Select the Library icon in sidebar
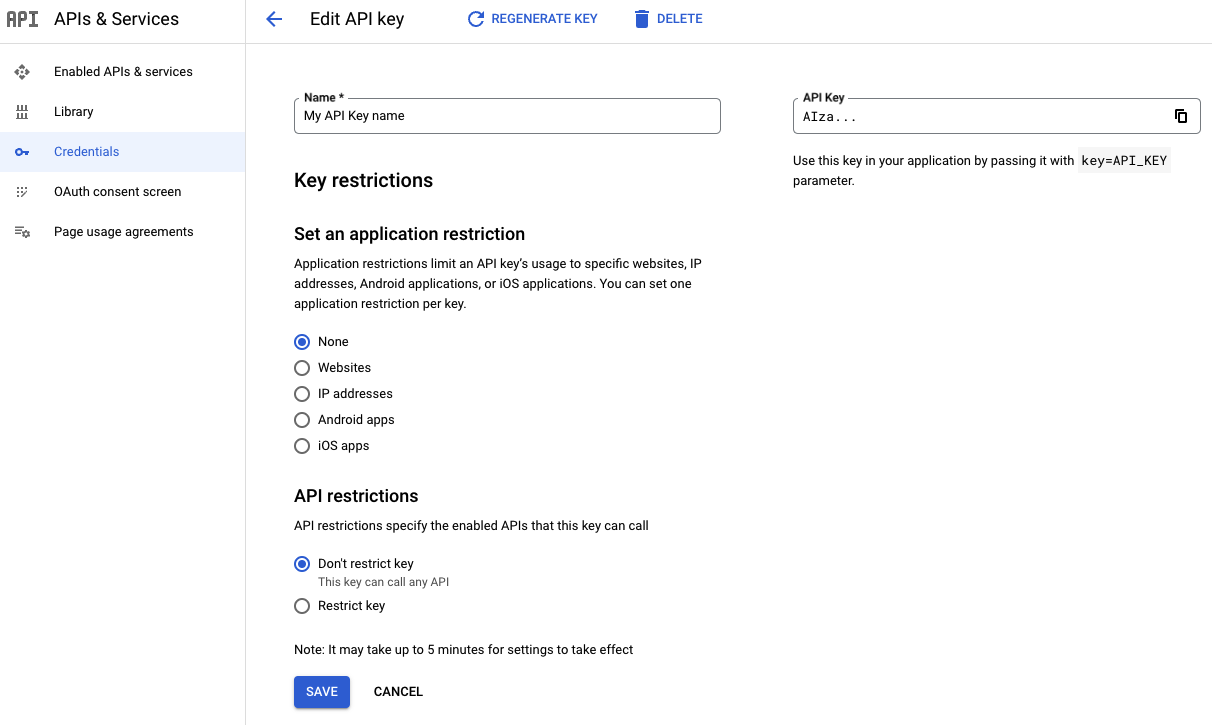 [x=22, y=111]
